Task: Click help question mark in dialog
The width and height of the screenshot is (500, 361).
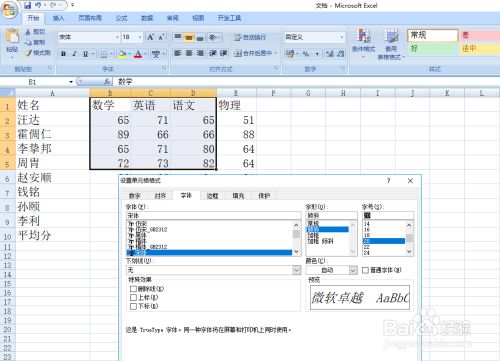Action: [x=388, y=181]
